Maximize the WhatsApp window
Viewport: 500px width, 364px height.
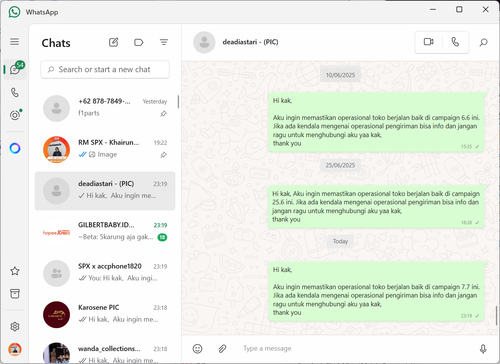(x=459, y=10)
